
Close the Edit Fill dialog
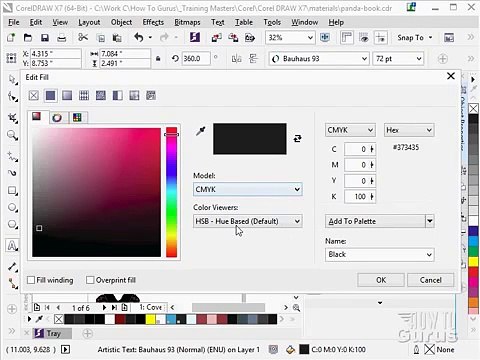451,76
